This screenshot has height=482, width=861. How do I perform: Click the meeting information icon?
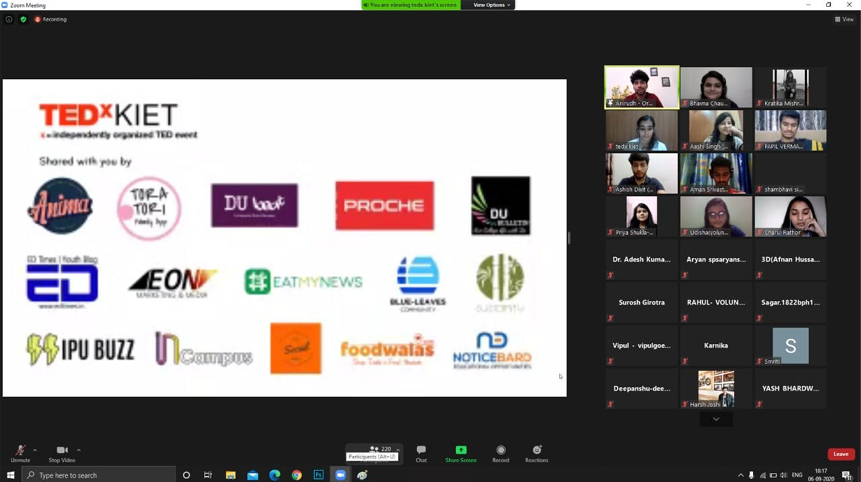coord(9,19)
